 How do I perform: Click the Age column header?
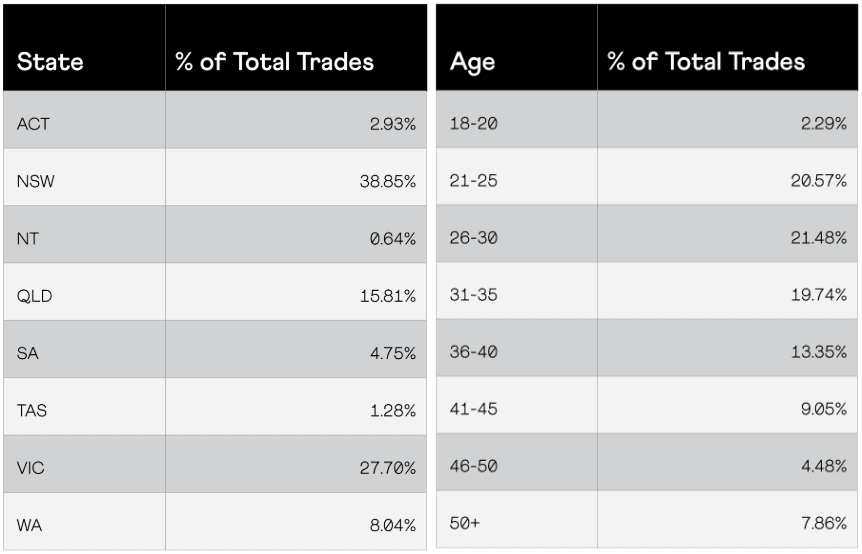tap(472, 62)
